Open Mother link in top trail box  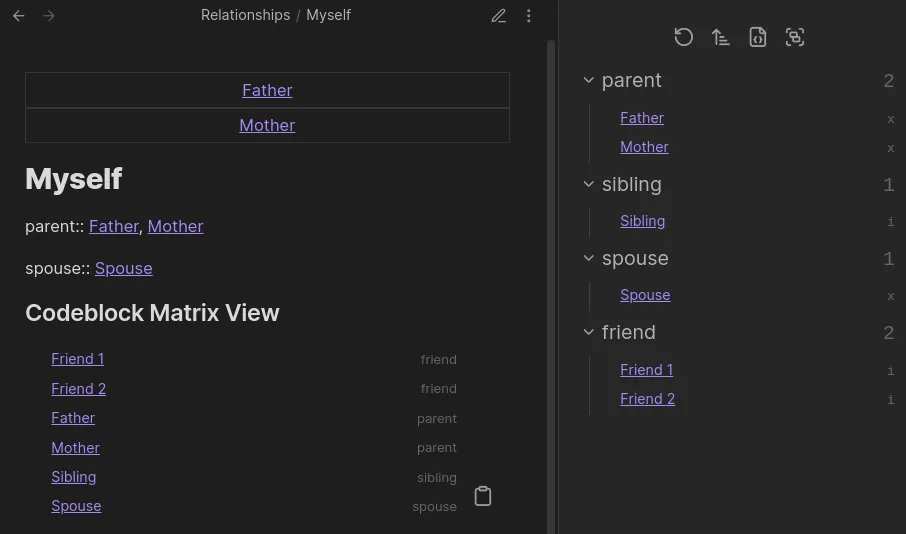[267, 125]
